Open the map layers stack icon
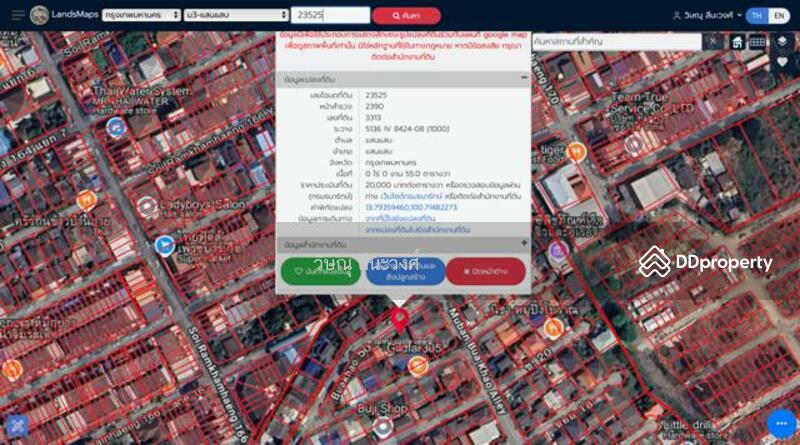The height and width of the screenshot is (445, 800). pos(782,42)
